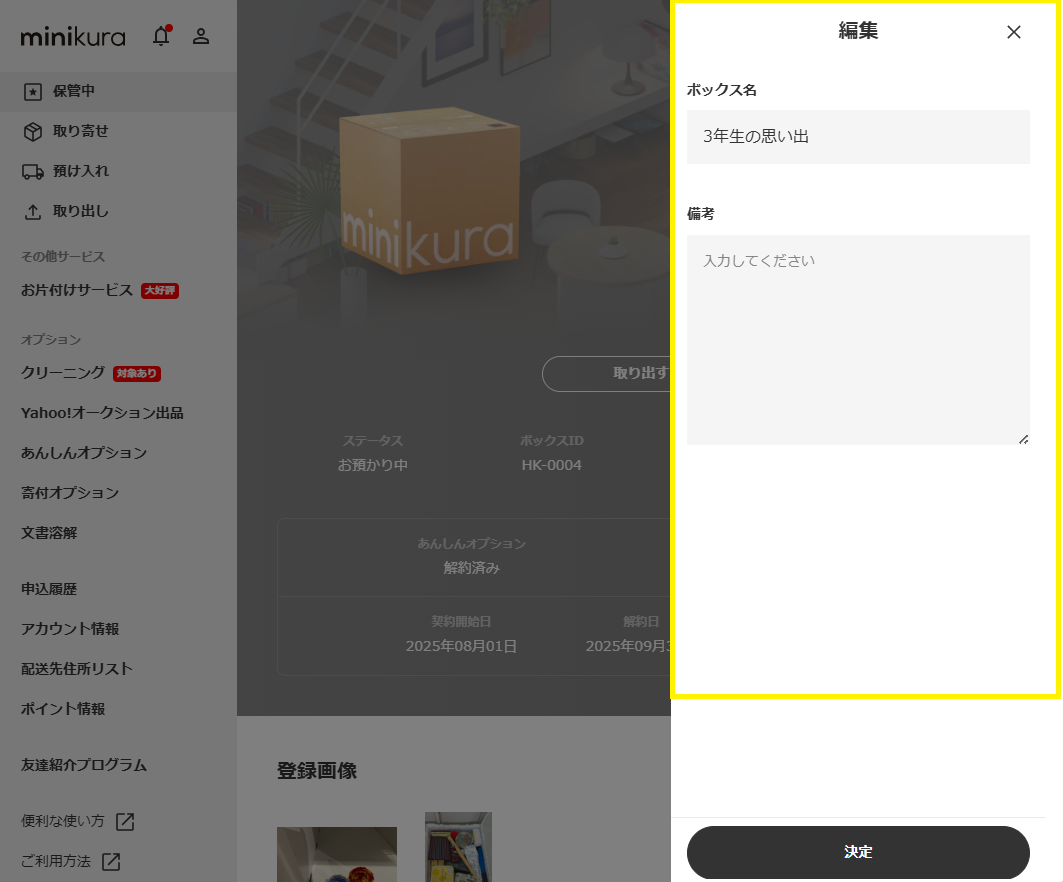Image resolution: width=1063 pixels, height=882 pixels.
Task: Close the 編集 panel with X
Action: 1014,32
